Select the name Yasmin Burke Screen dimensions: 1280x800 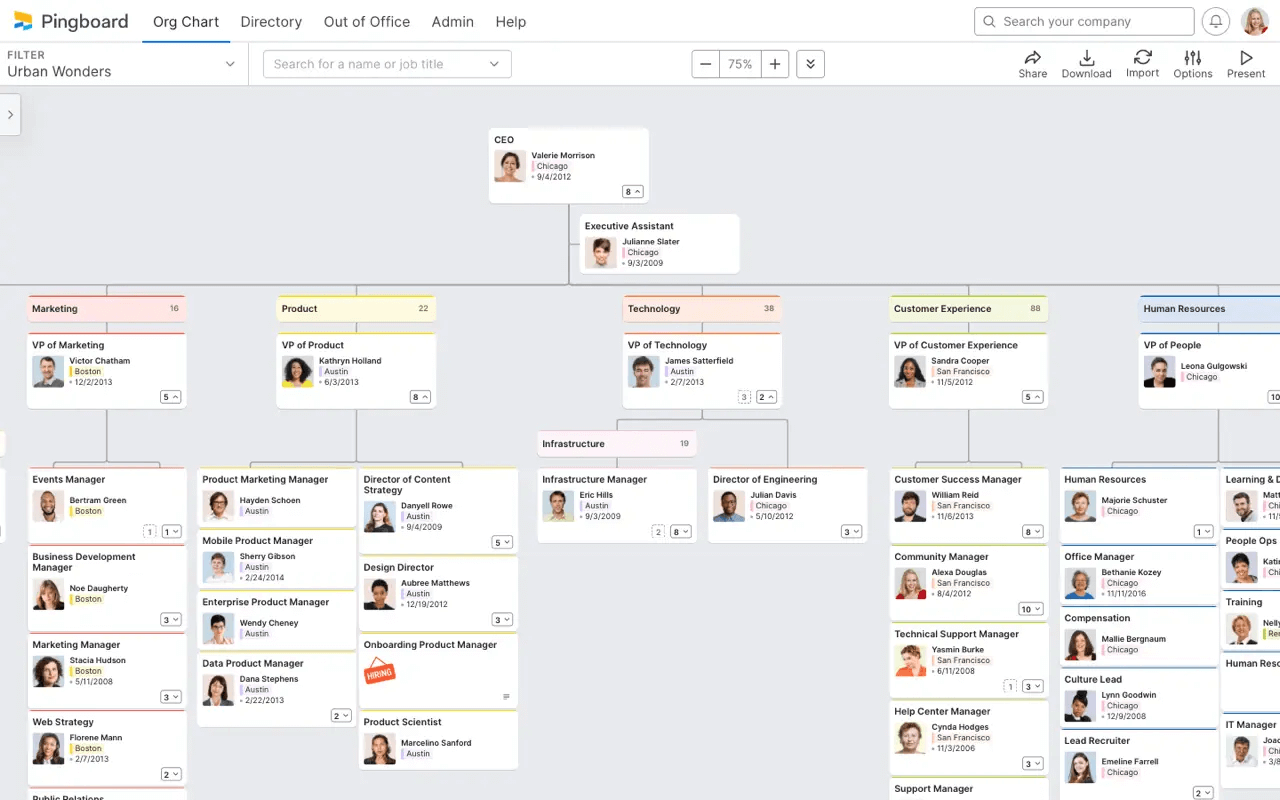tap(958, 650)
